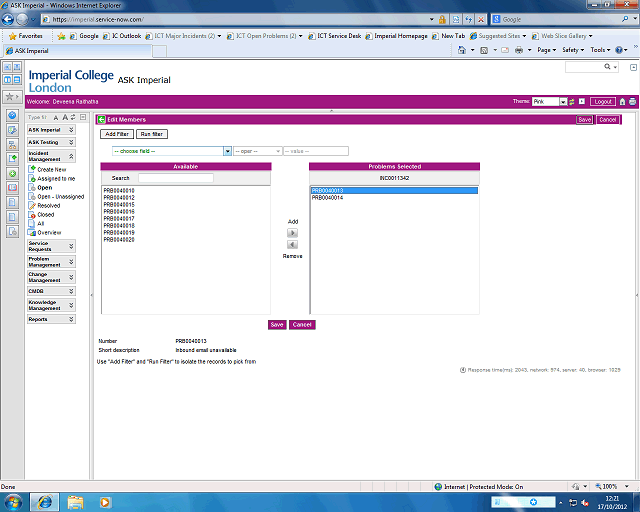Click the Remove arrow to move problem left
Image resolution: width=640 pixels, height=512 pixels.
[x=292, y=244]
